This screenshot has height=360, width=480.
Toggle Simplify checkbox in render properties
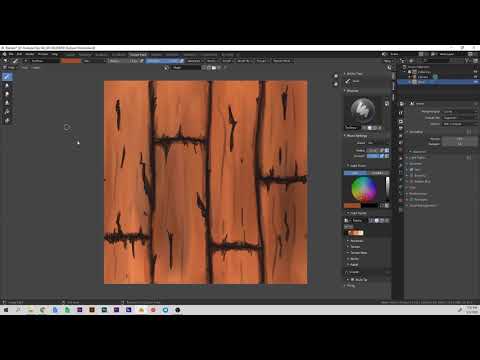pyautogui.click(x=412, y=175)
